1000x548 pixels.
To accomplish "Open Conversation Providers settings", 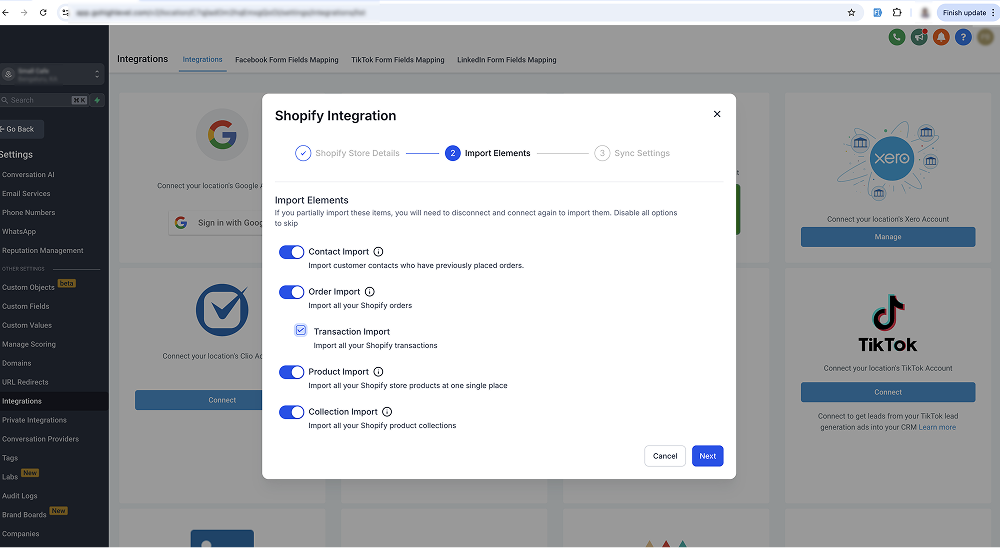I will point(40,440).
